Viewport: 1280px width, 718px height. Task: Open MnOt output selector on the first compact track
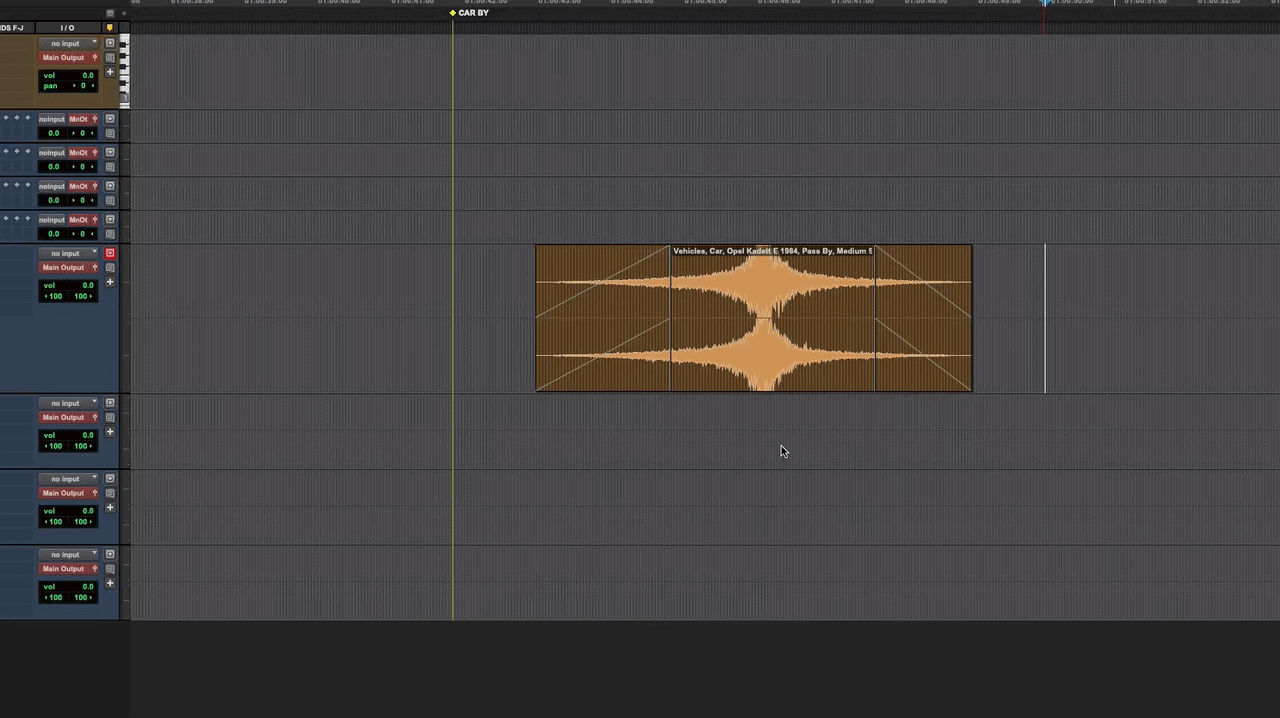click(80, 119)
